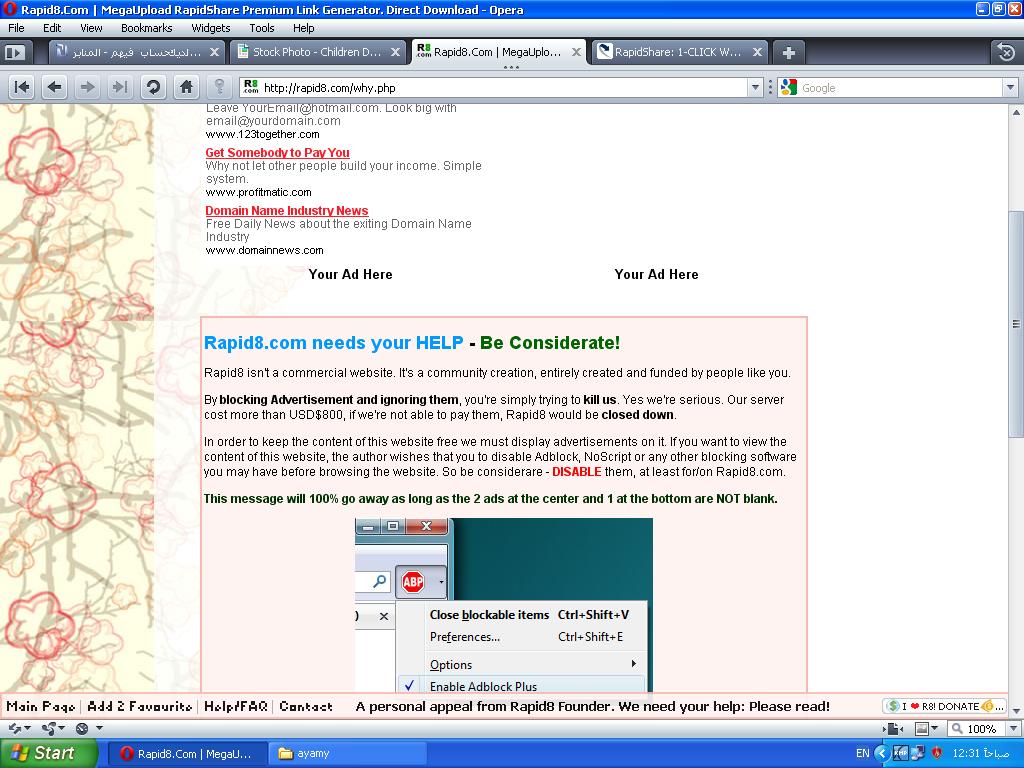Open the Help menu
The image size is (1024, 768).
(x=304, y=28)
